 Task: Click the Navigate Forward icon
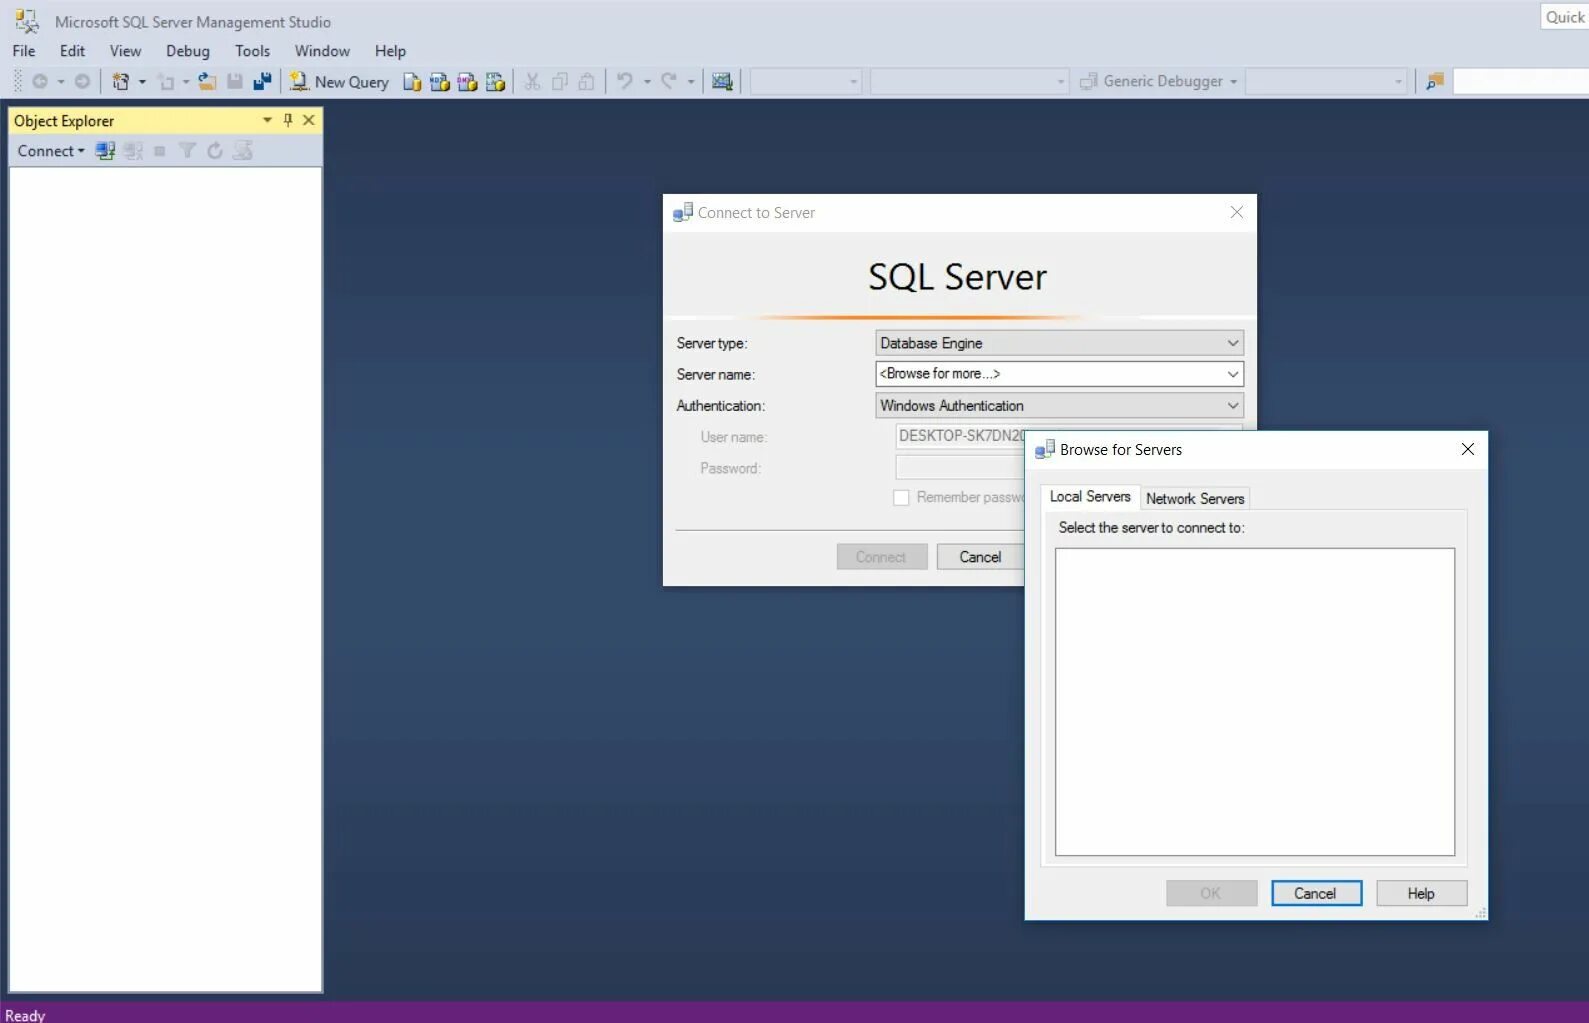[82, 82]
